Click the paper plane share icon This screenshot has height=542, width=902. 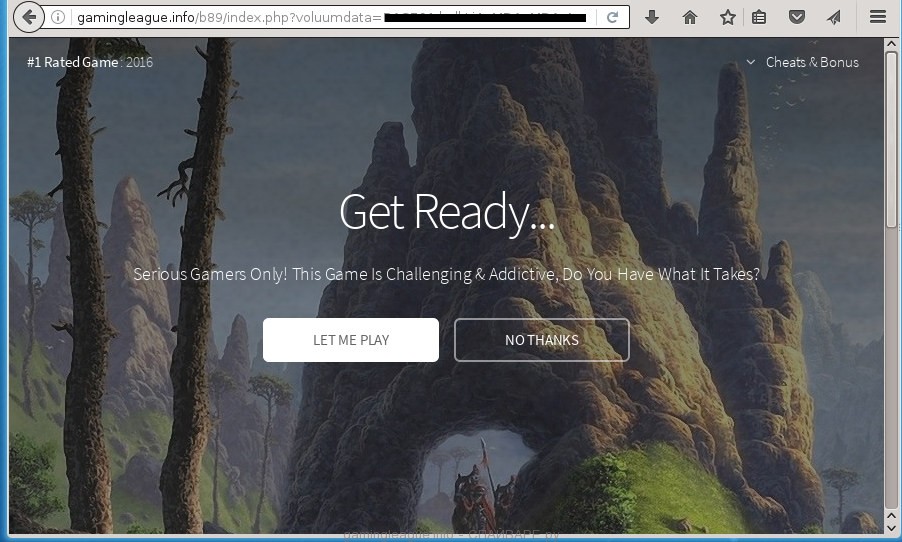point(834,17)
